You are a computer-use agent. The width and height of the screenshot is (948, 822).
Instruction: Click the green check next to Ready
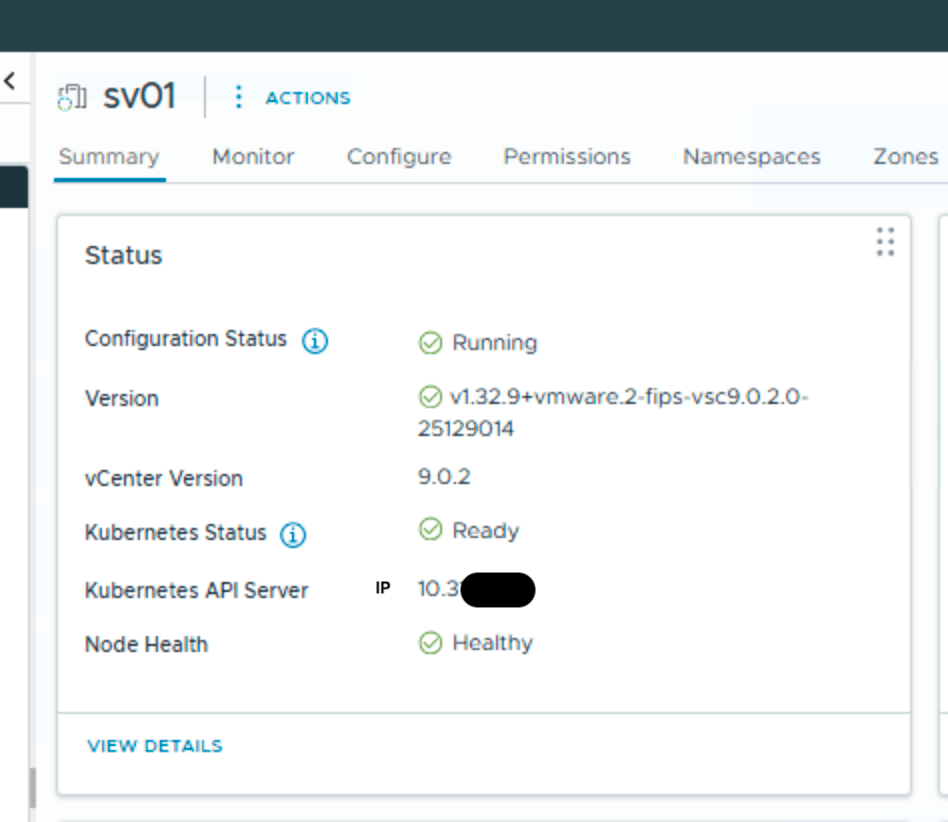tap(430, 530)
